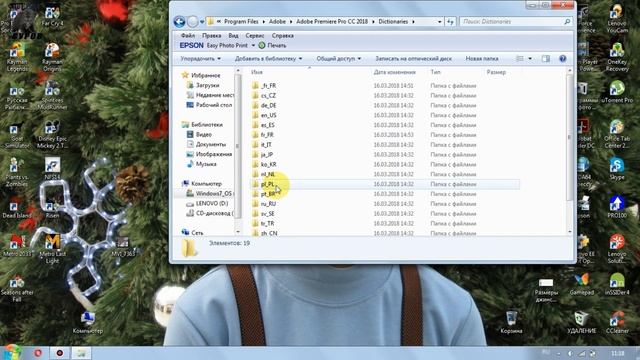Select the Metro Last Light desktop icon
640x360 pixels.
[52, 248]
